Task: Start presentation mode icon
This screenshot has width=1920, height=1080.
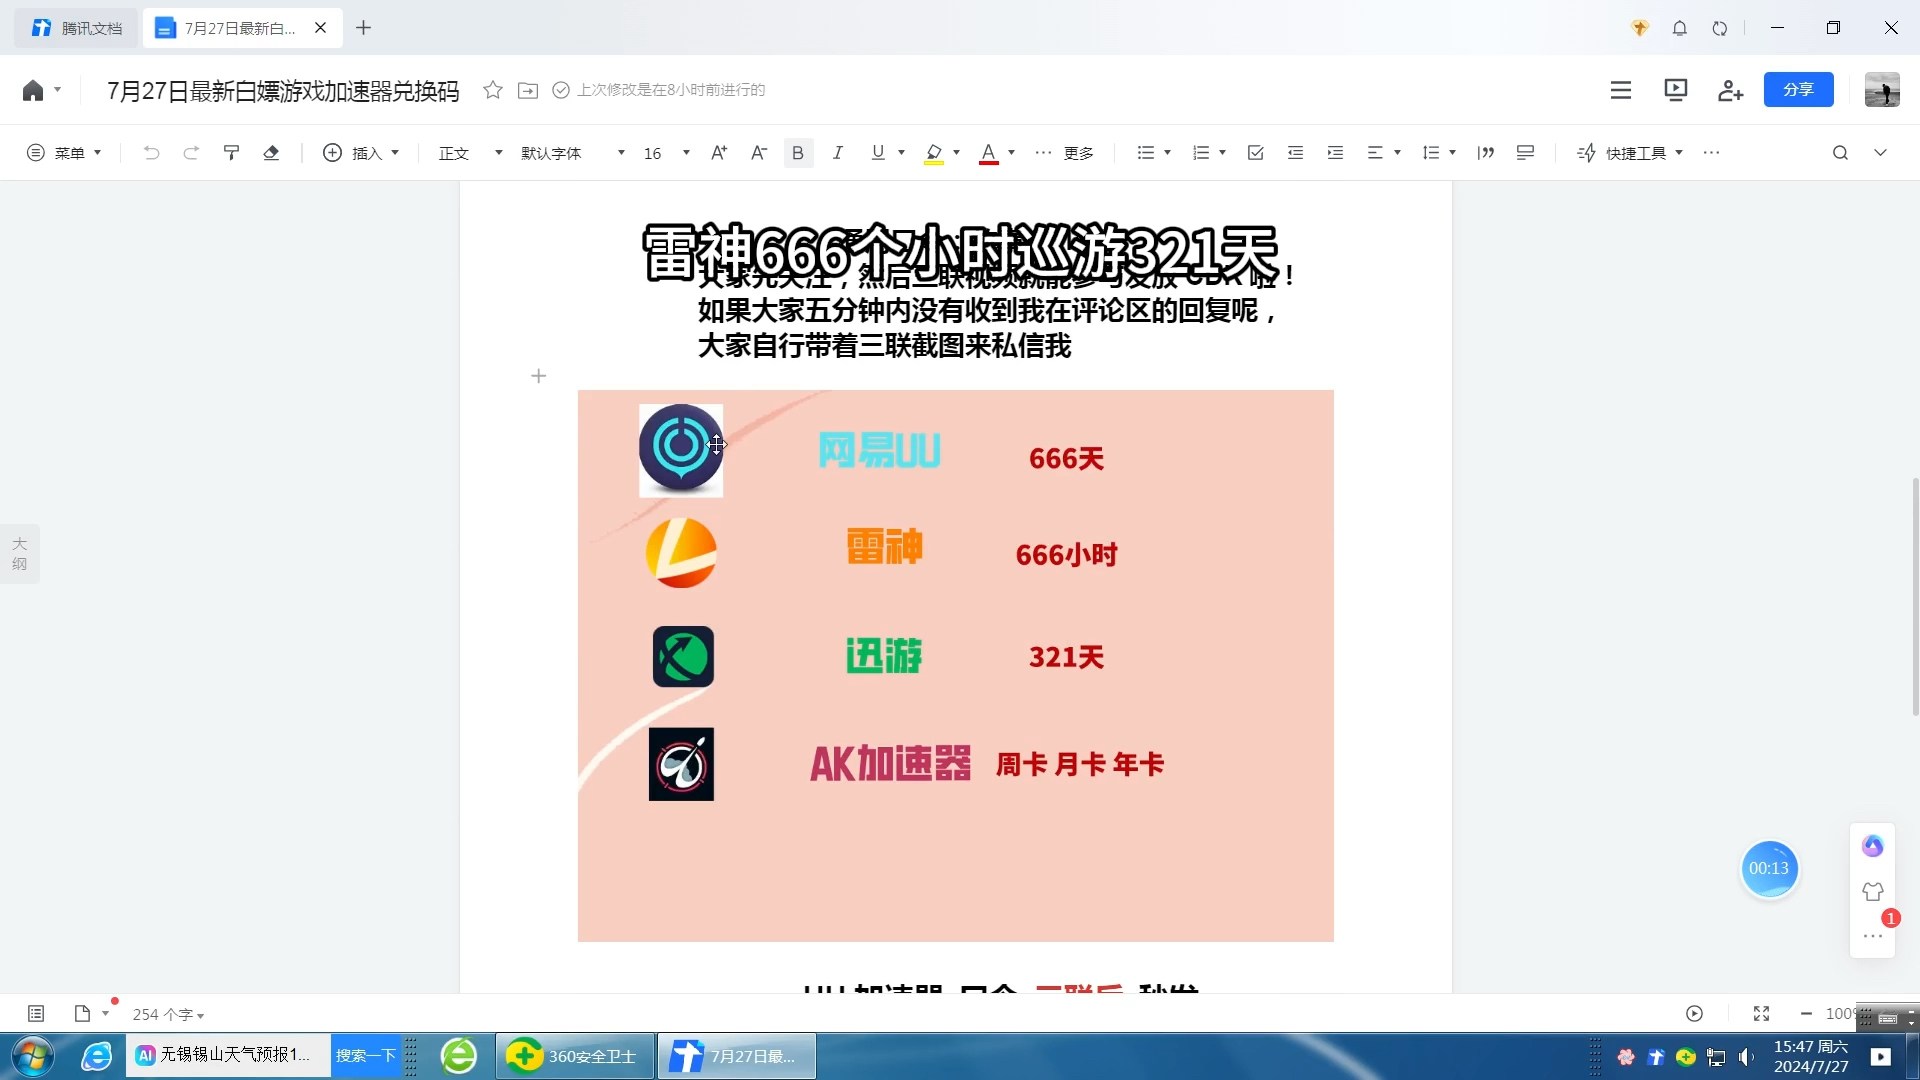Action: click(1676, 90)
